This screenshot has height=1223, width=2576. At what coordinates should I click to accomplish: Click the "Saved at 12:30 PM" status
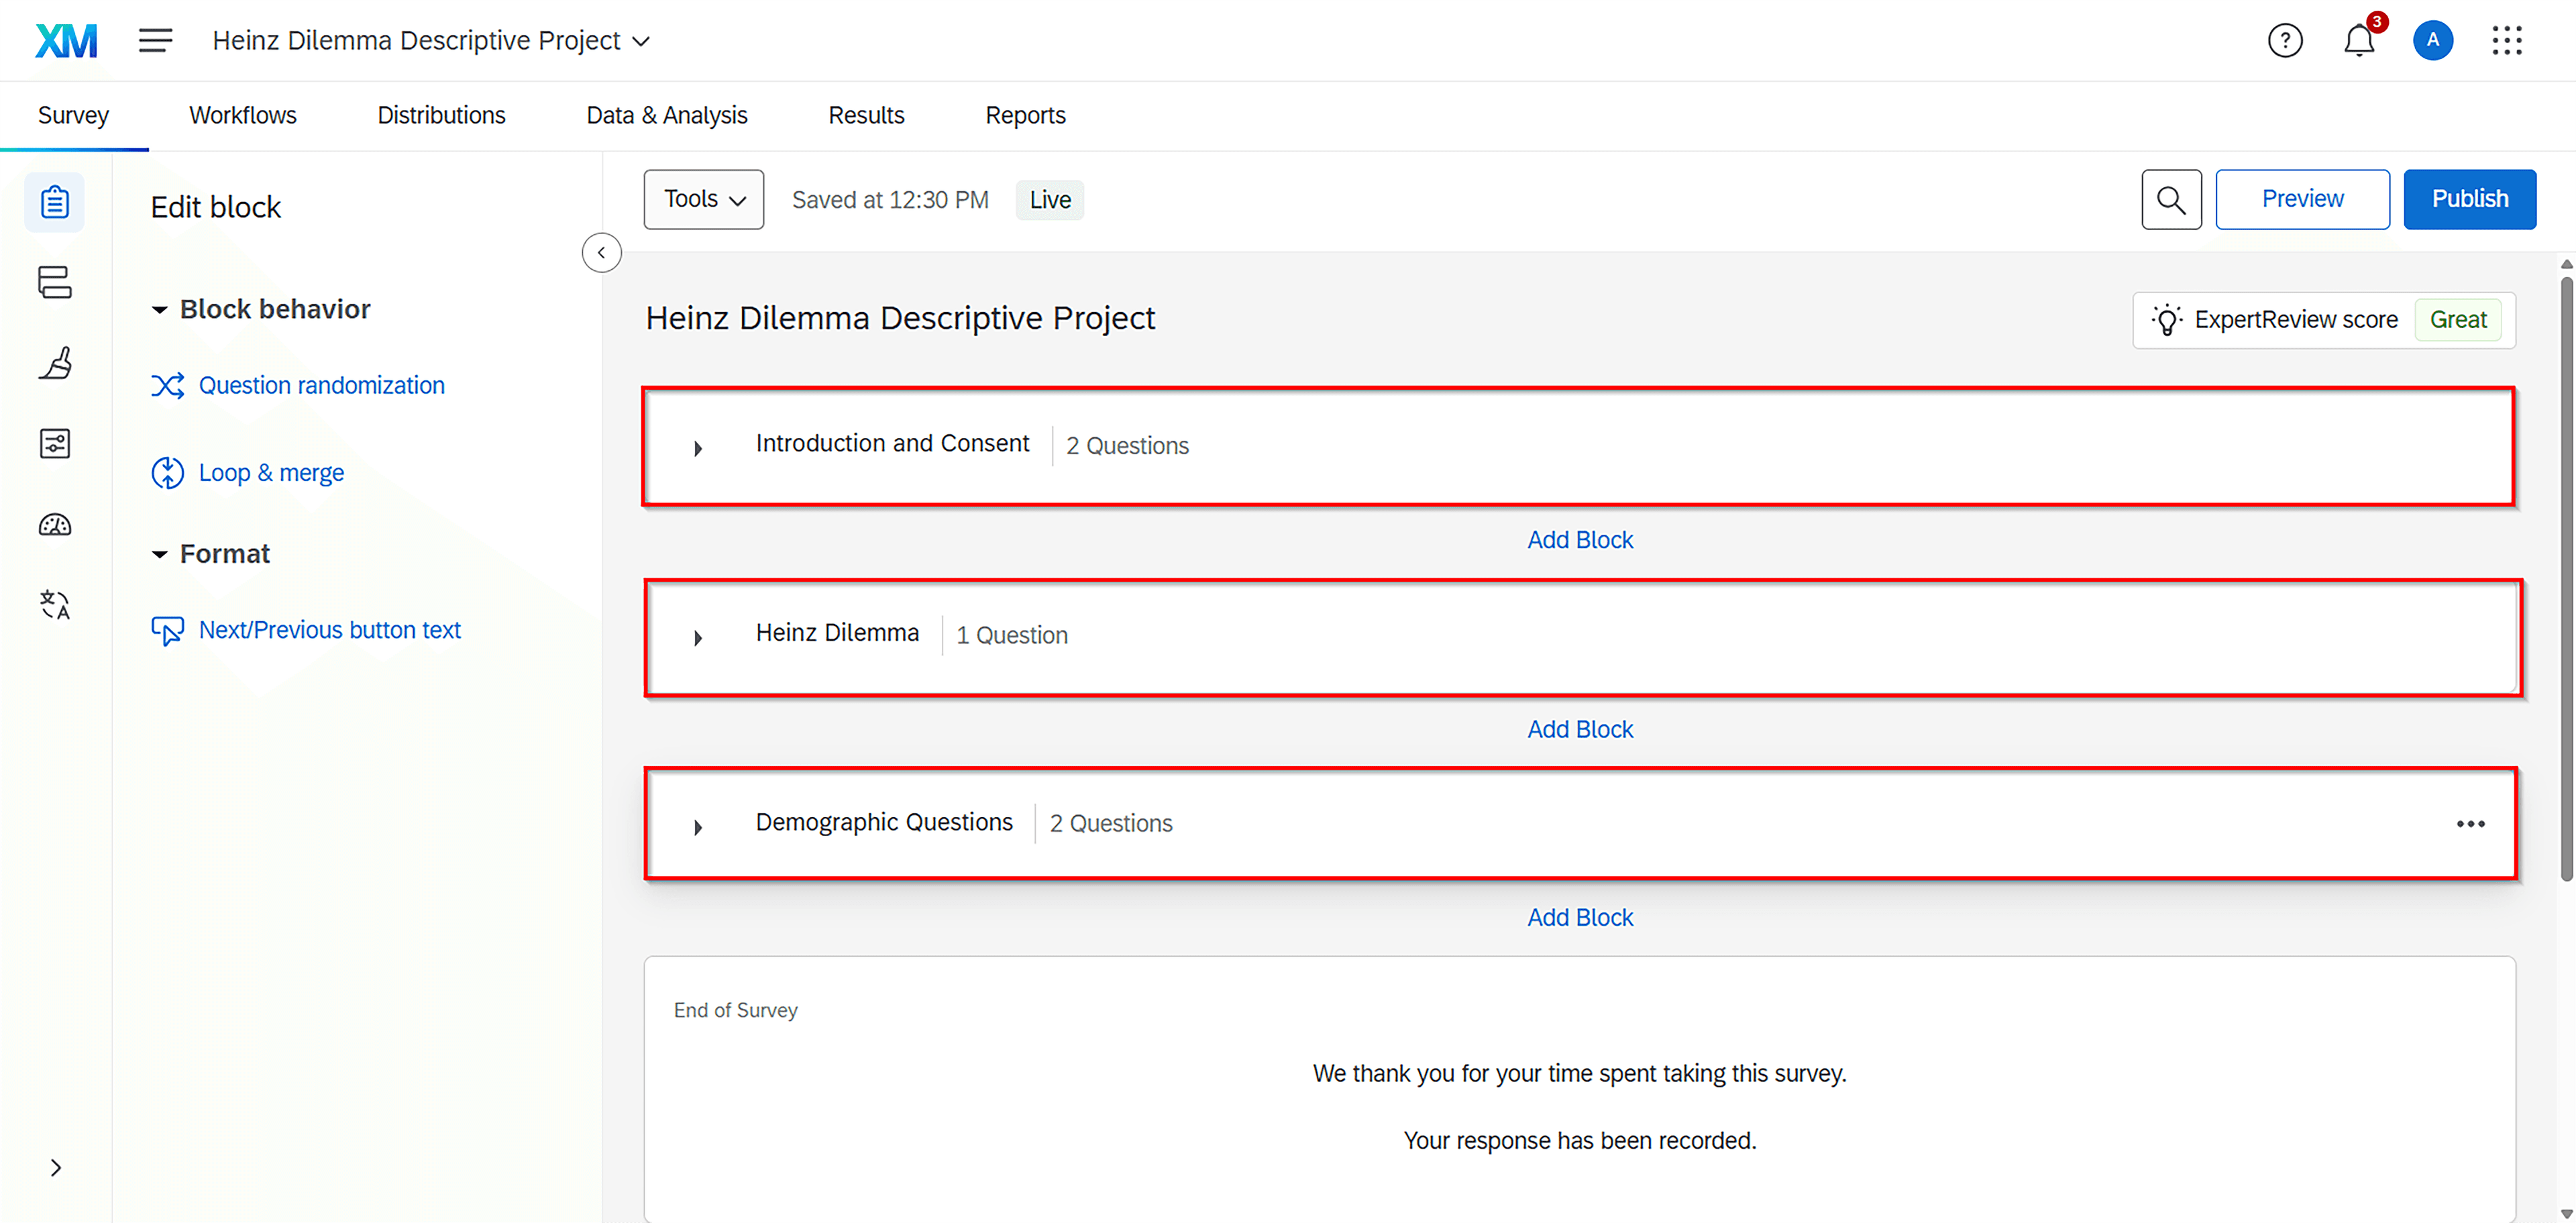click(890, 200)
